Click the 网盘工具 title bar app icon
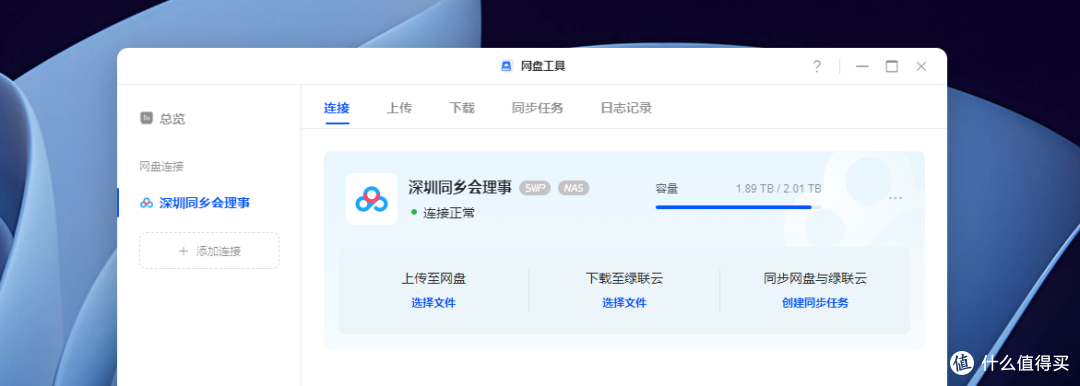Viewport: 1080px width, 386px height. [x=506, y=66]
